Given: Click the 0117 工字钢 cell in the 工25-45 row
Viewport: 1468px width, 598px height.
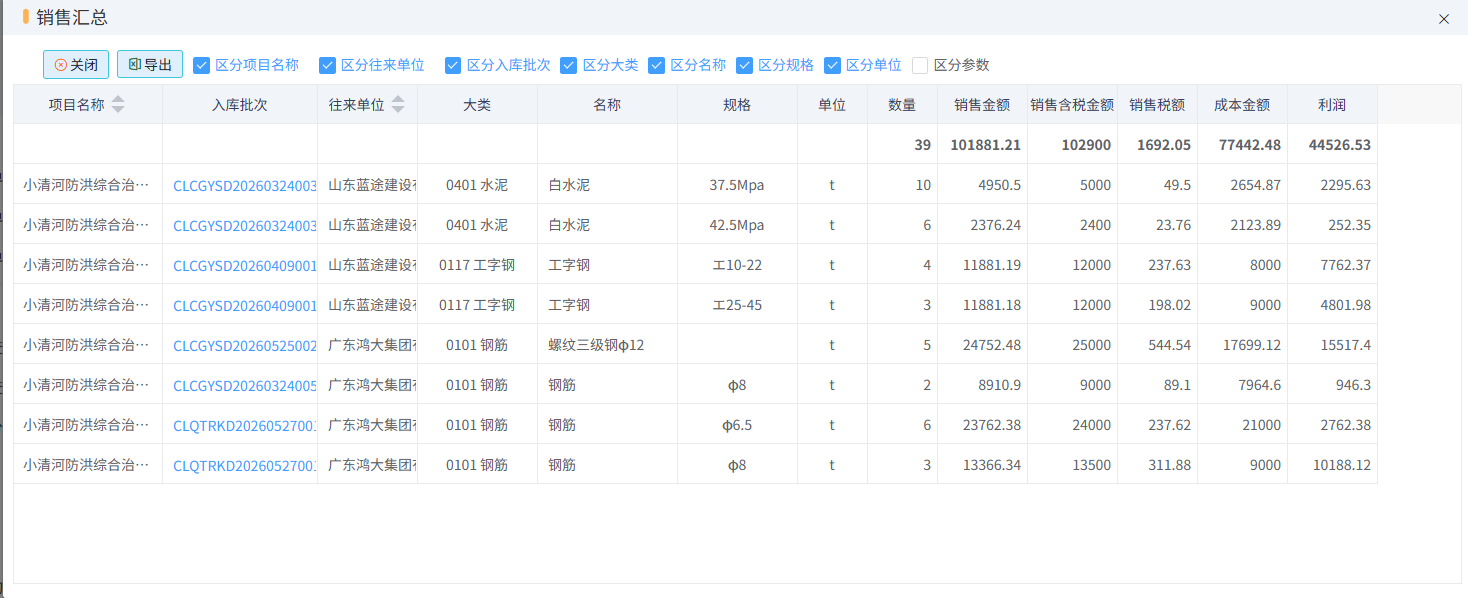Looking at the screenshot, I should pyautogui.click(x=477, y=305).
